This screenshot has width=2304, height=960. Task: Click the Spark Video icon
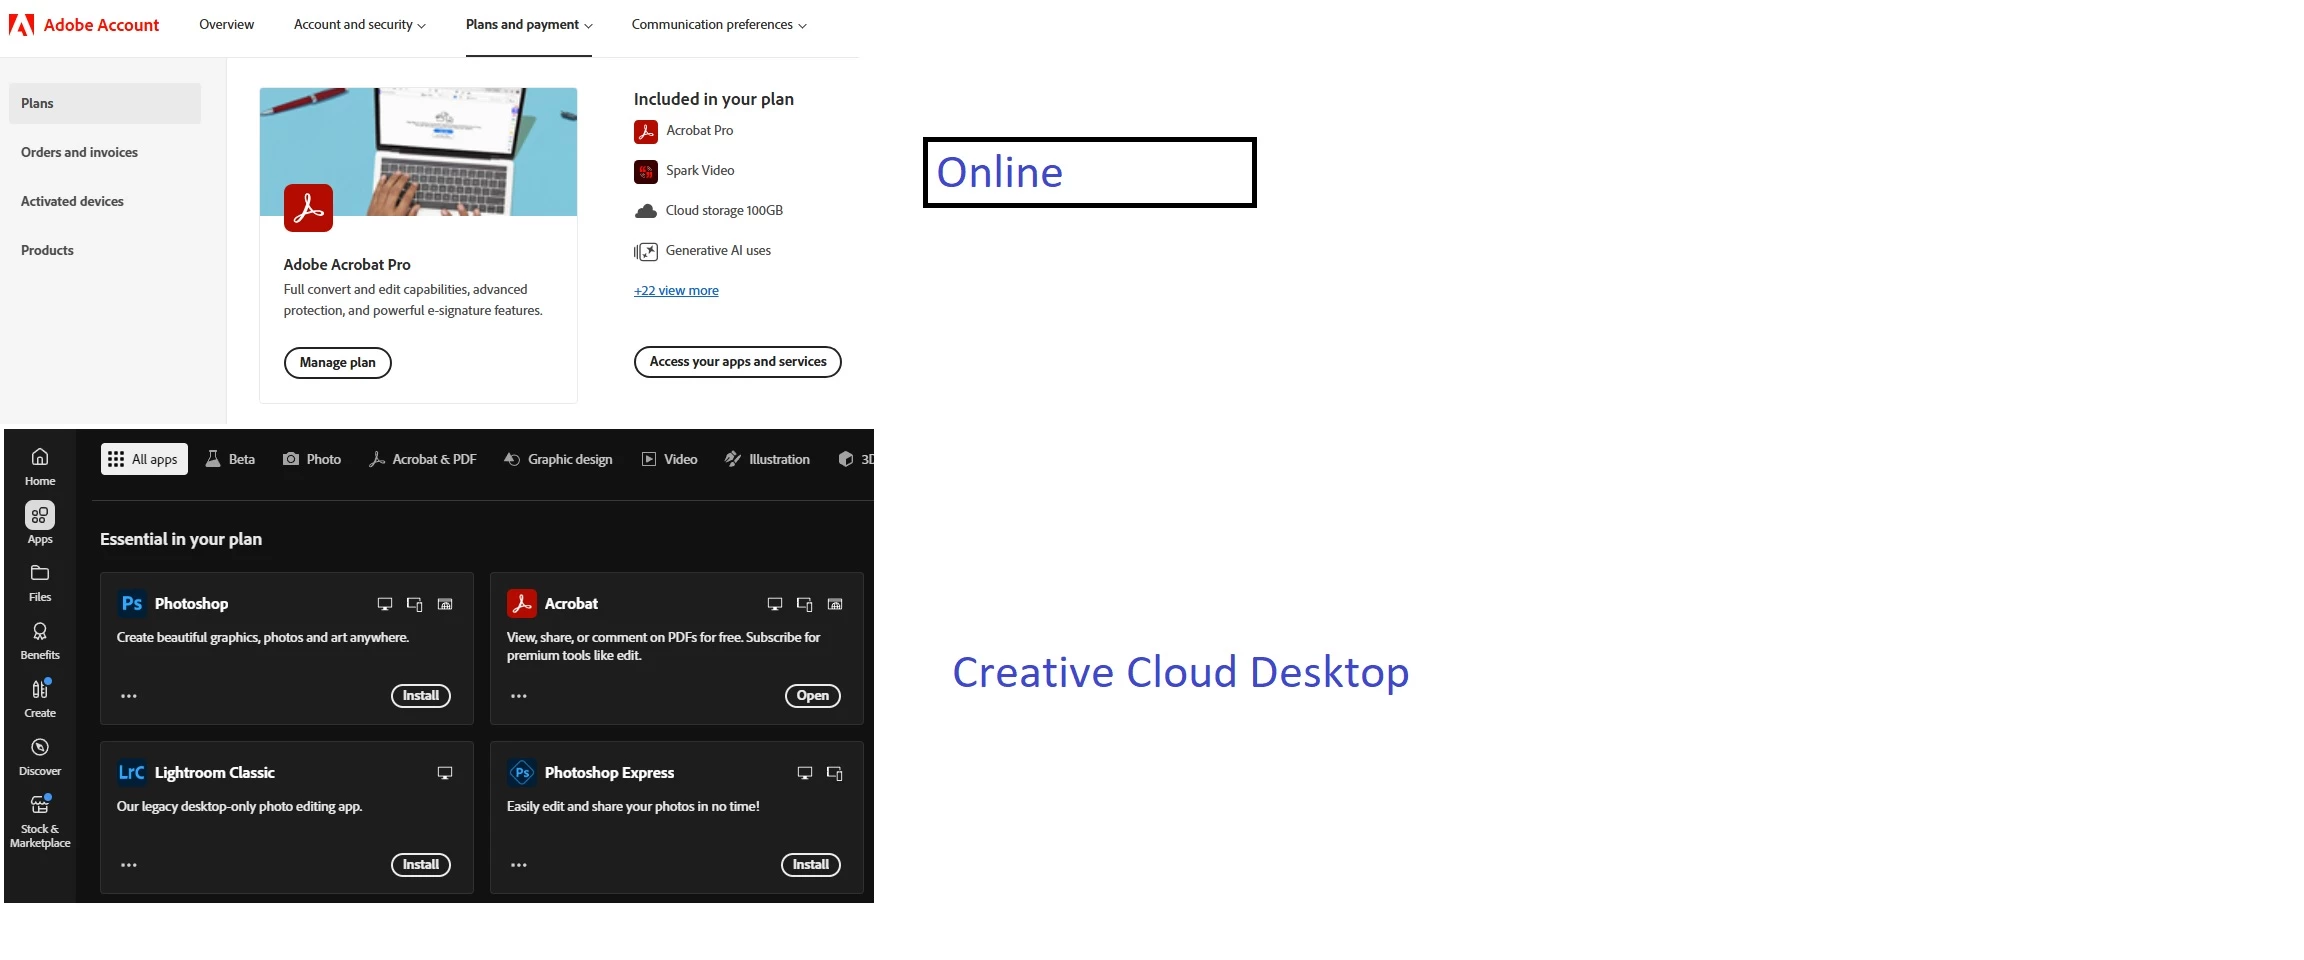point(646,171)
